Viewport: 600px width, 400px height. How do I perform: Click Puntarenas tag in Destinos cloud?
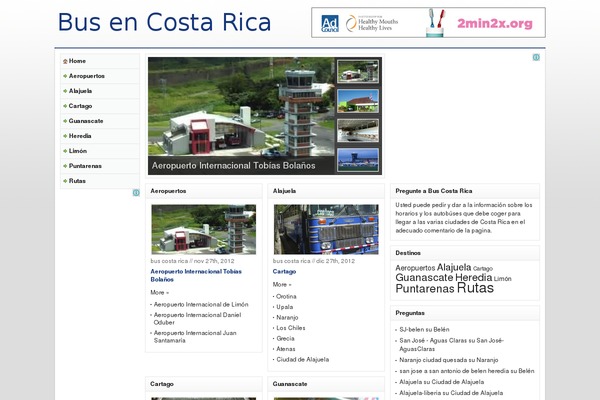[425, 289]
